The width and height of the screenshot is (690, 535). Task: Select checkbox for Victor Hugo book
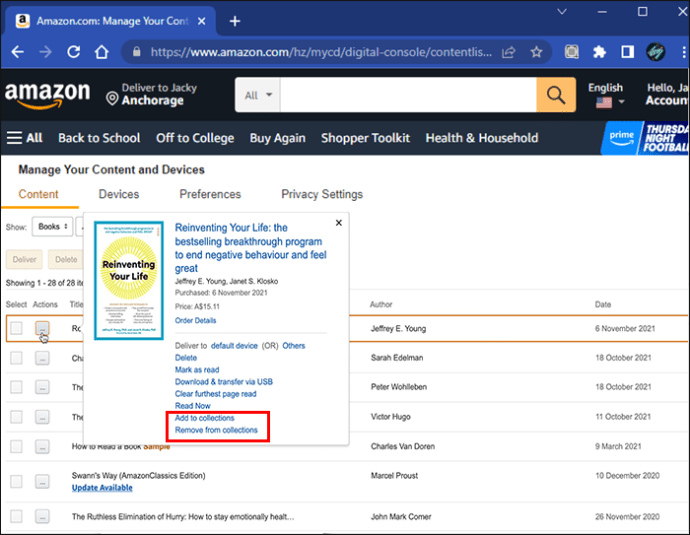click(16, 417)
